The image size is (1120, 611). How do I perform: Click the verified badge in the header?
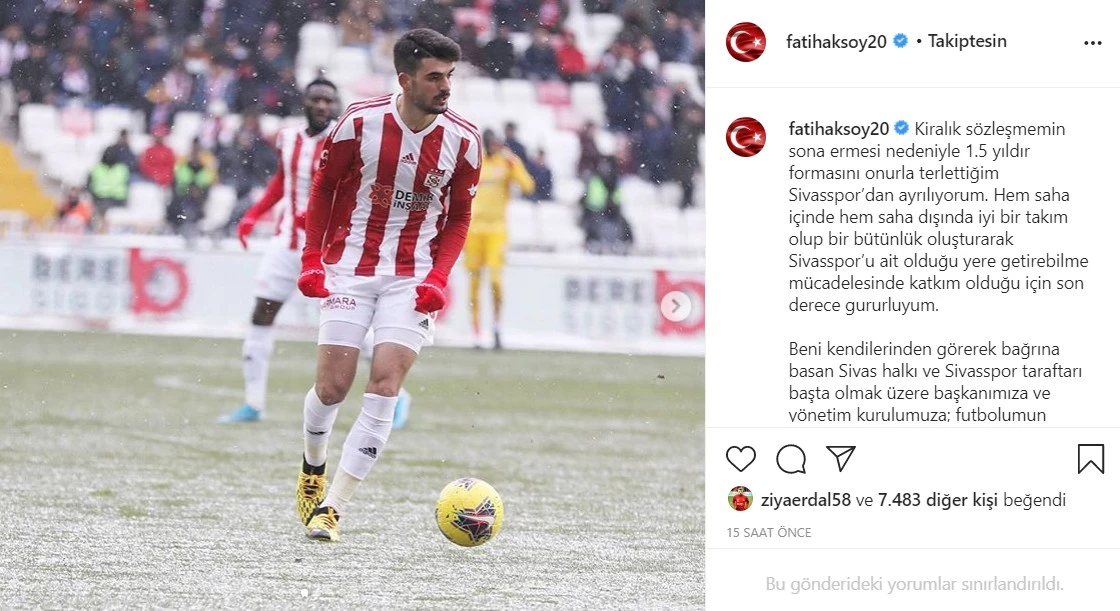[901, 41]
